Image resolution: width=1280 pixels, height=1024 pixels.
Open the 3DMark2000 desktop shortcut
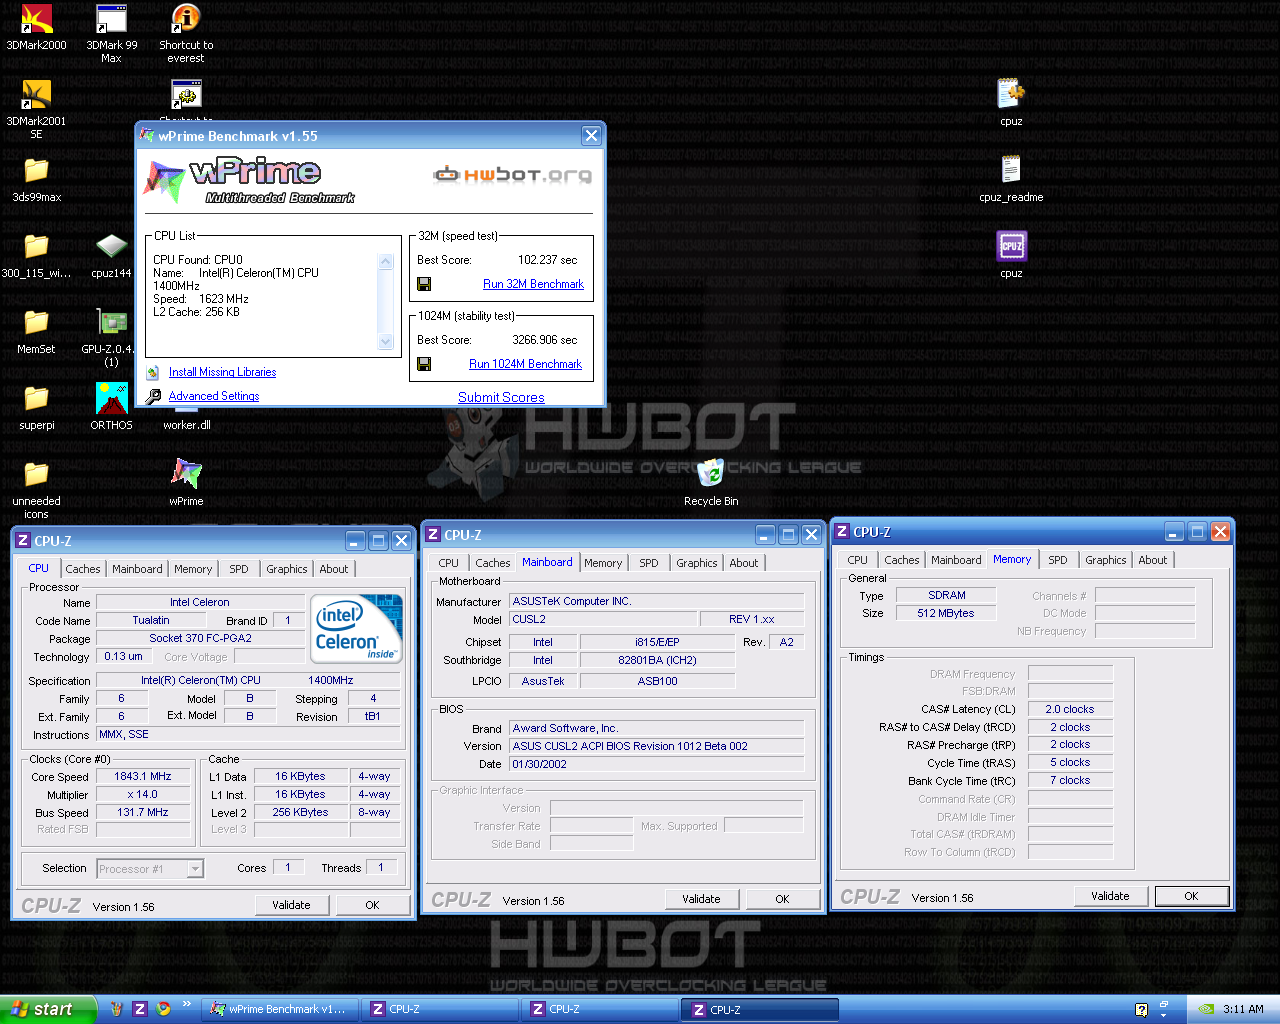36,20
